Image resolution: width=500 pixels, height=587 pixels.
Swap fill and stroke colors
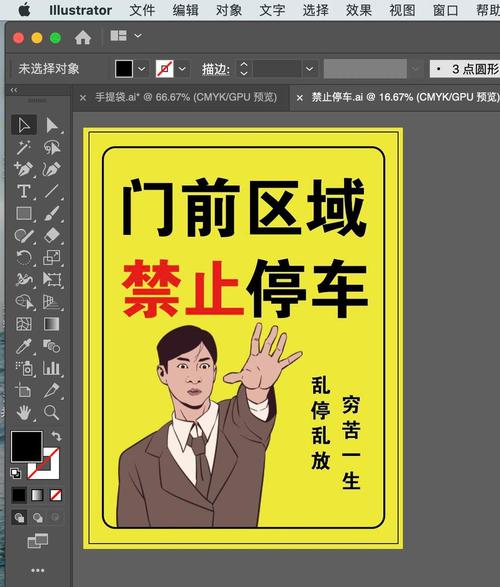[x=56, y=436]
